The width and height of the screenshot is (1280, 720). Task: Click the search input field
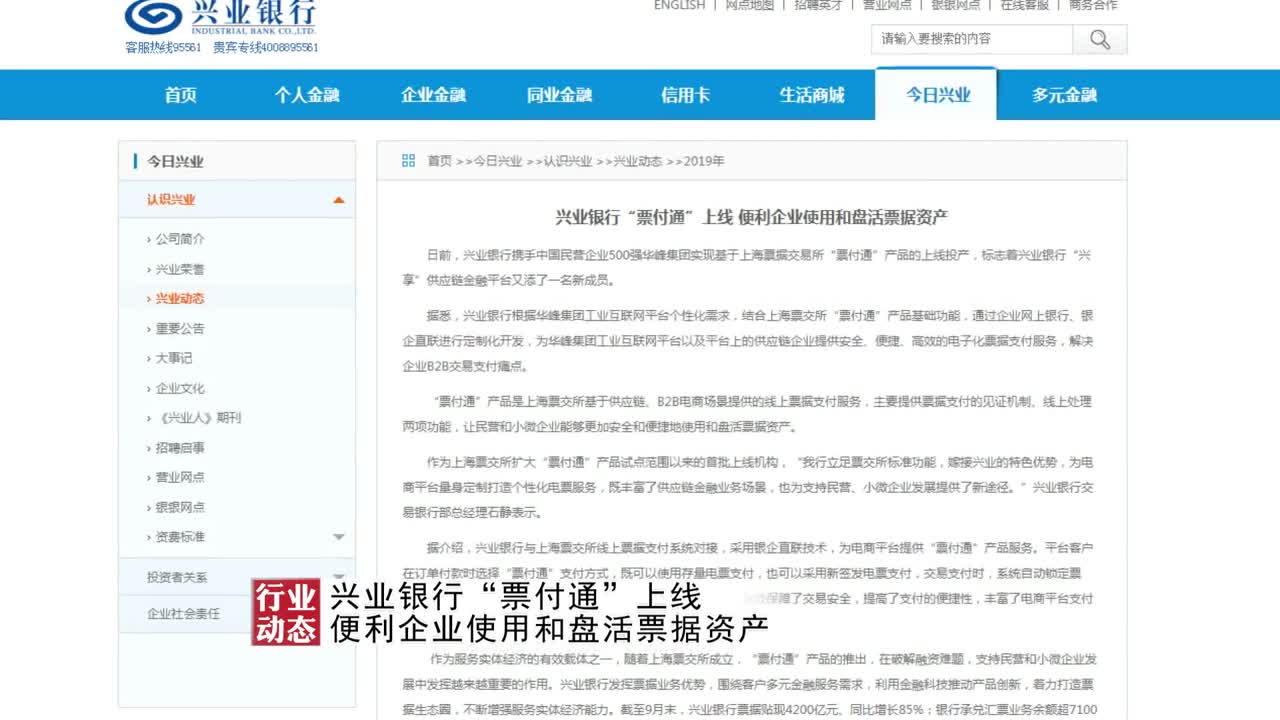click(x=970, y=39)
